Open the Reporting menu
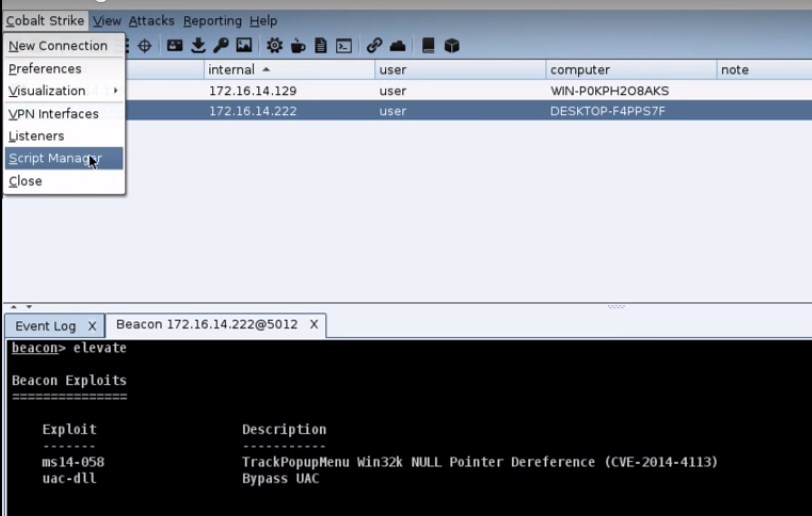812x516 pixels. click(x=212, y=21)
